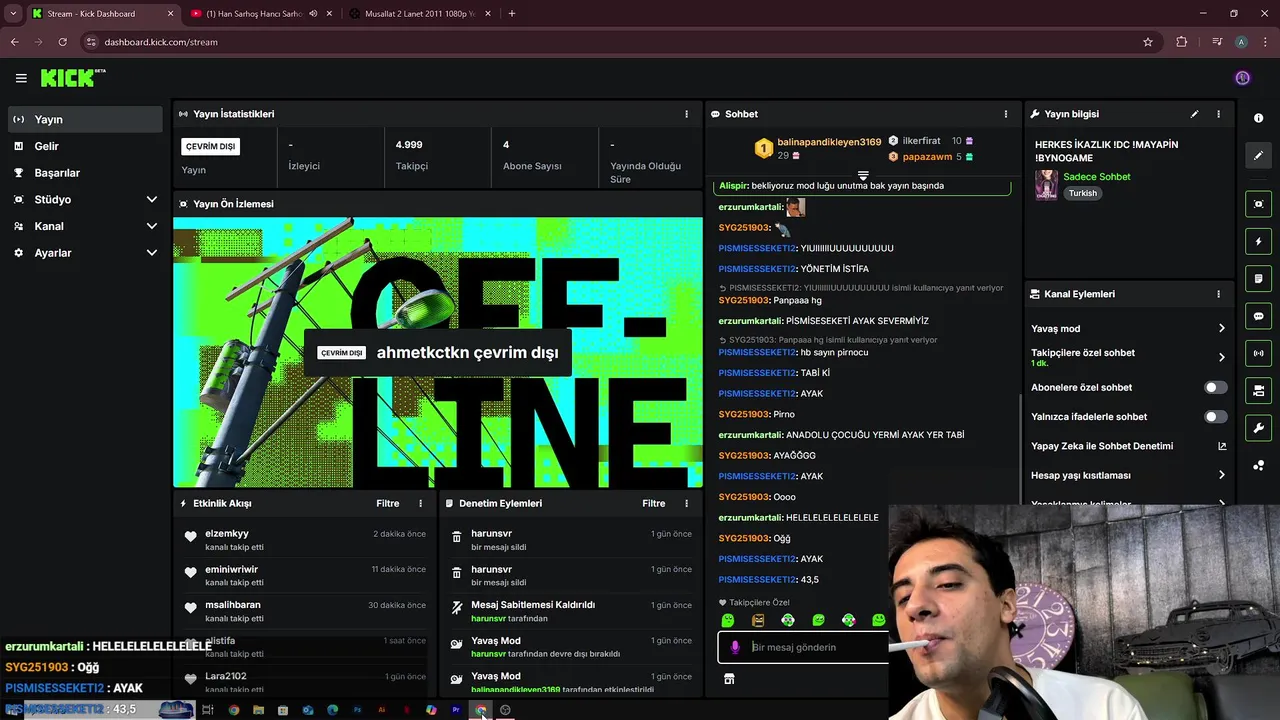This screenshot has height=720, width=1280.
Task: Click Mesaj Sabitlemesi Kaldırıldı moderation entry
Action: [533, 605]
